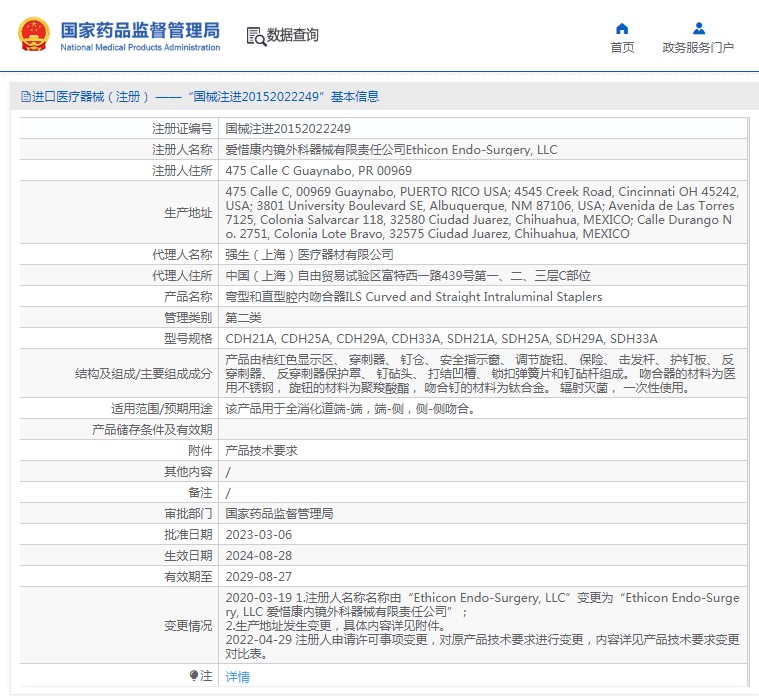This screenshot has height=696, width=759.
Task: Click the lightbulb icon next to 注
Action: tap(194, 675)
